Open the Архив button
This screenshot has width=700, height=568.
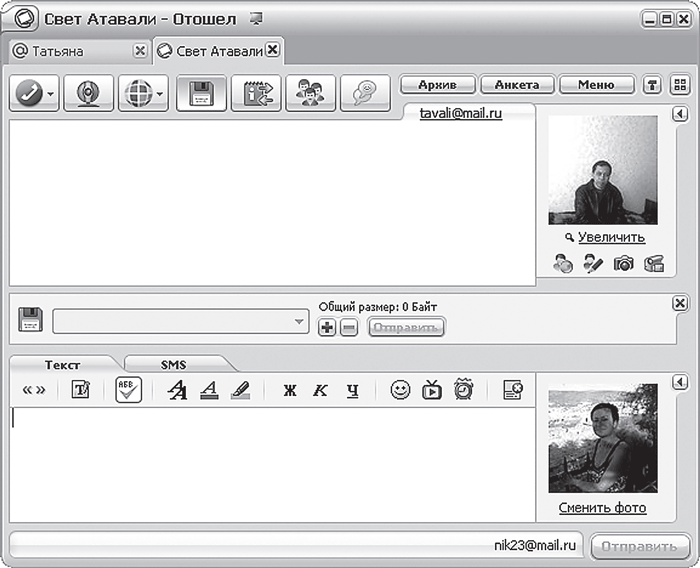[437, 85]
